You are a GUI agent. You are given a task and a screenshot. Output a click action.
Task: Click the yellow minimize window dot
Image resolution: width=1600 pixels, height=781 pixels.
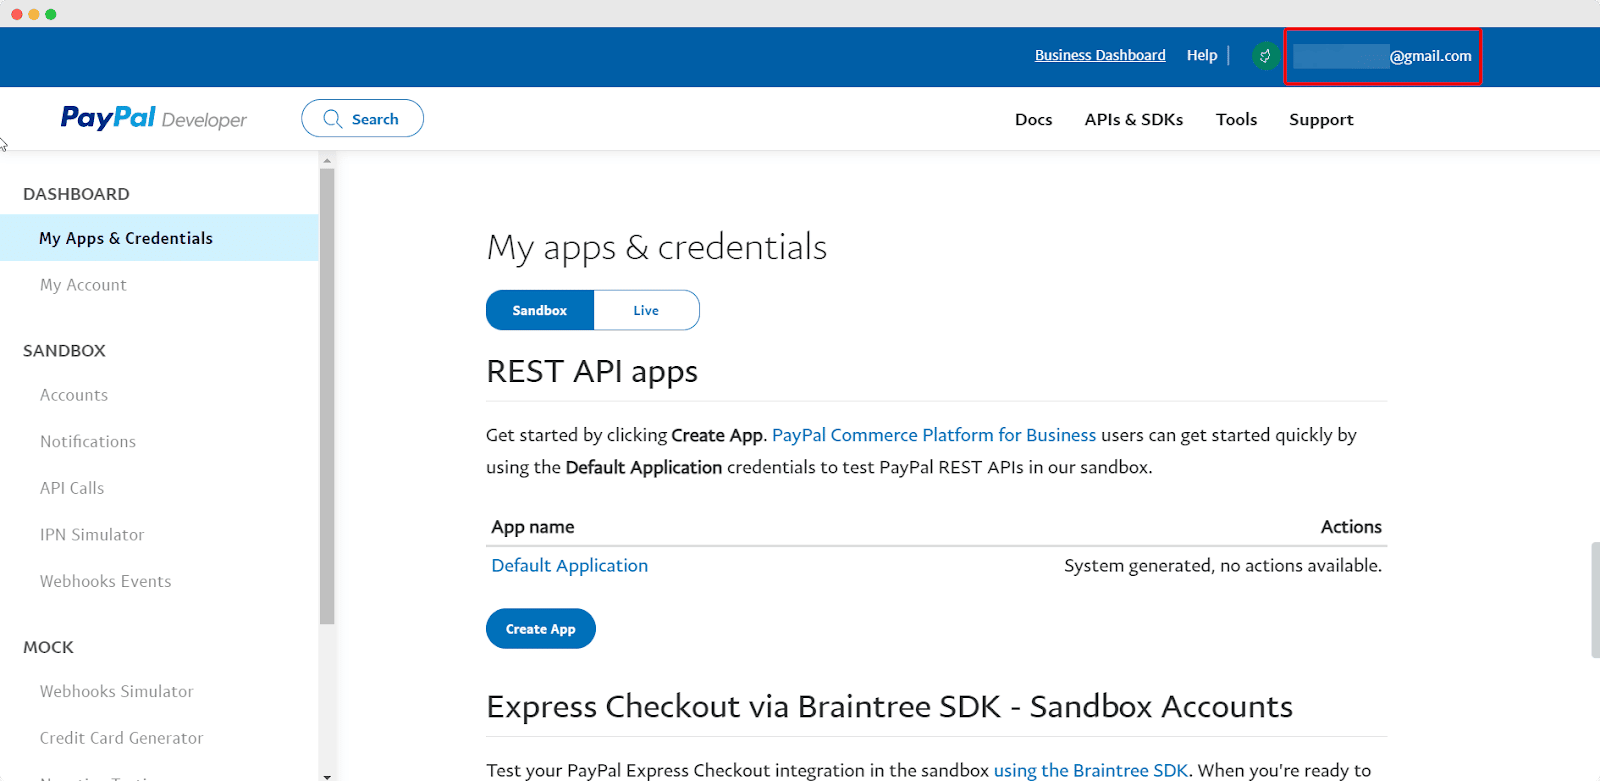point(33,14)
